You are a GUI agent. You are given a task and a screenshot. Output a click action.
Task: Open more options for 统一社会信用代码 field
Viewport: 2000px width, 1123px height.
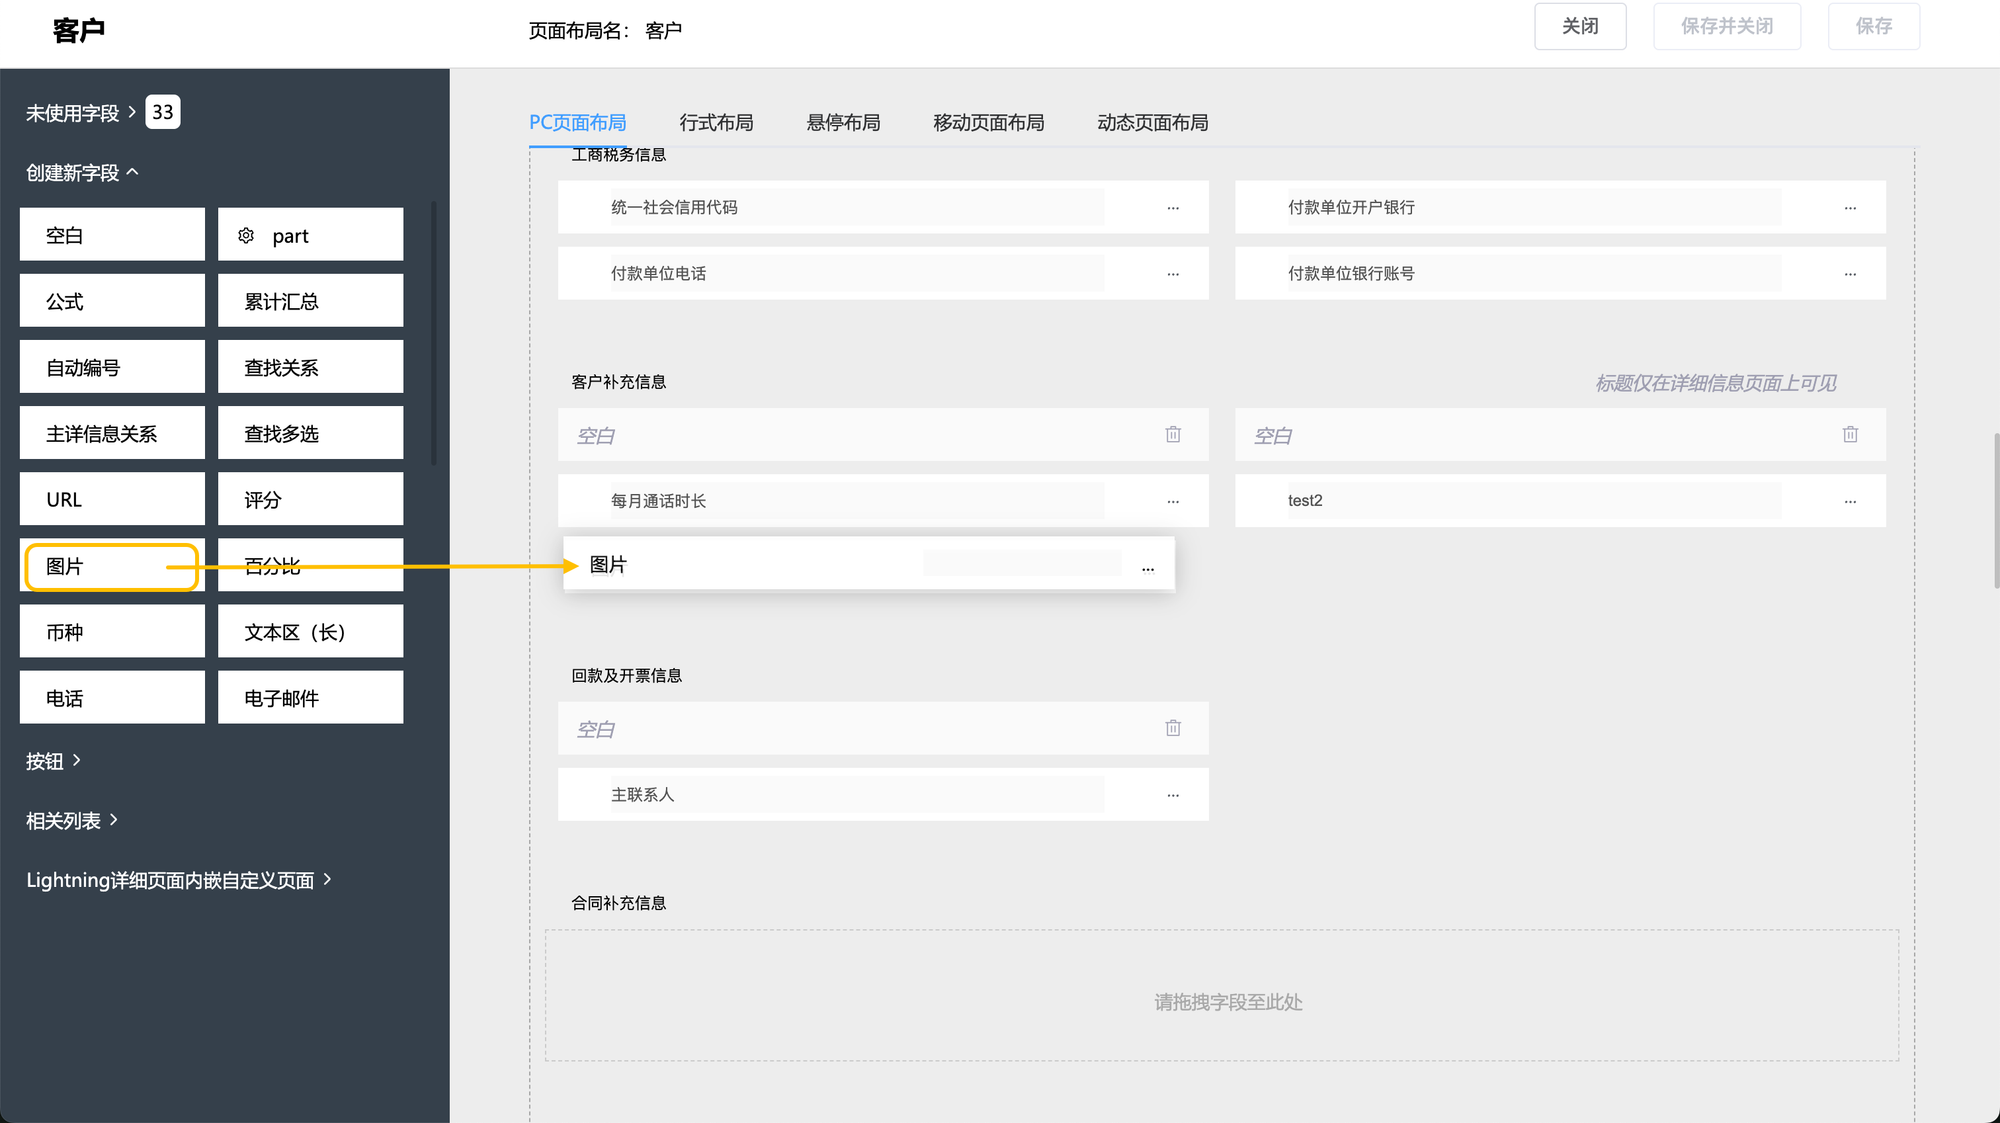tap(1173, 208)
